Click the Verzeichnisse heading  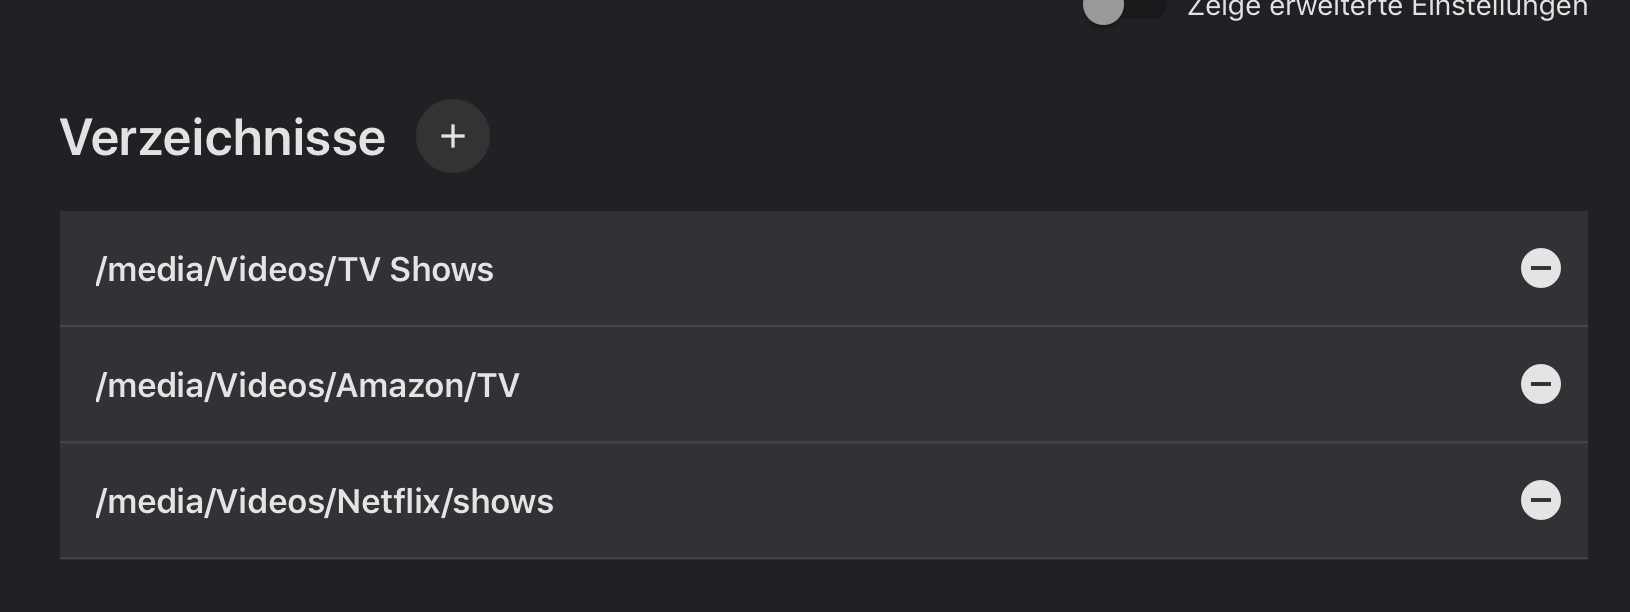(223, 138)
